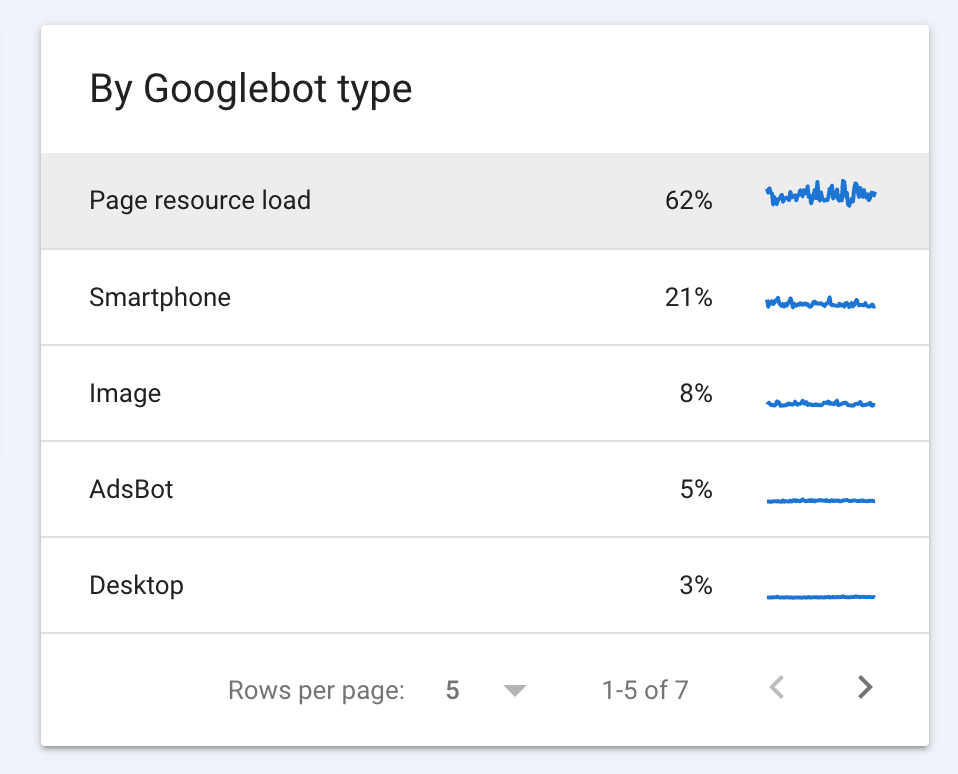Viewport: 958px width, 774px height.
Task: Select the Smartphone Googlebot row
Action: (160, 297)
